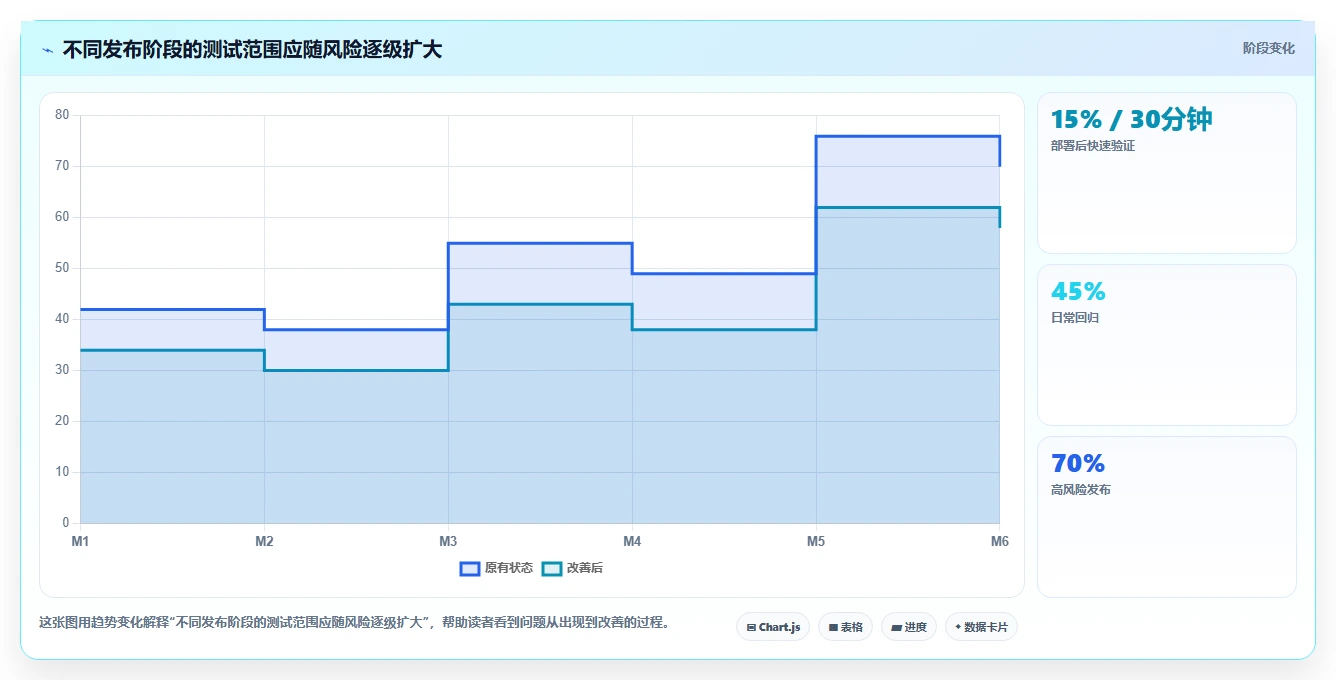Click the 日常回归 caption
1336x680 pixels.
coord(1075,318)
